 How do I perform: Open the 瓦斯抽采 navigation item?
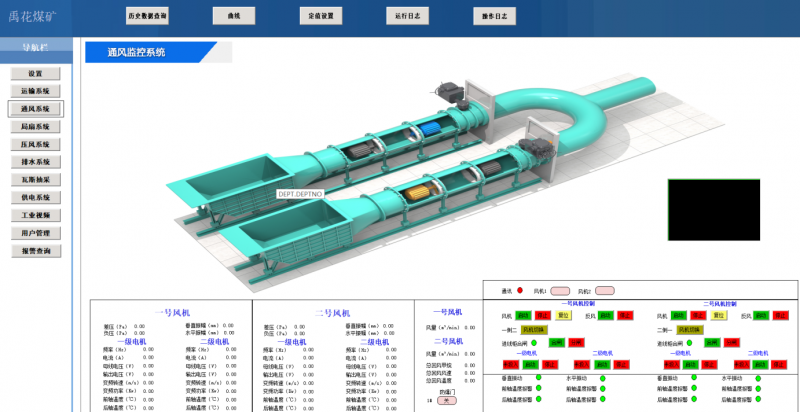pyautogui.click(x=36, y=180)
